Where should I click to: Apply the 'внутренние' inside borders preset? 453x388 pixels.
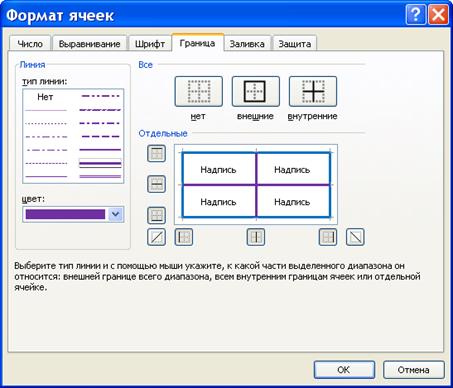coord(313,91)
